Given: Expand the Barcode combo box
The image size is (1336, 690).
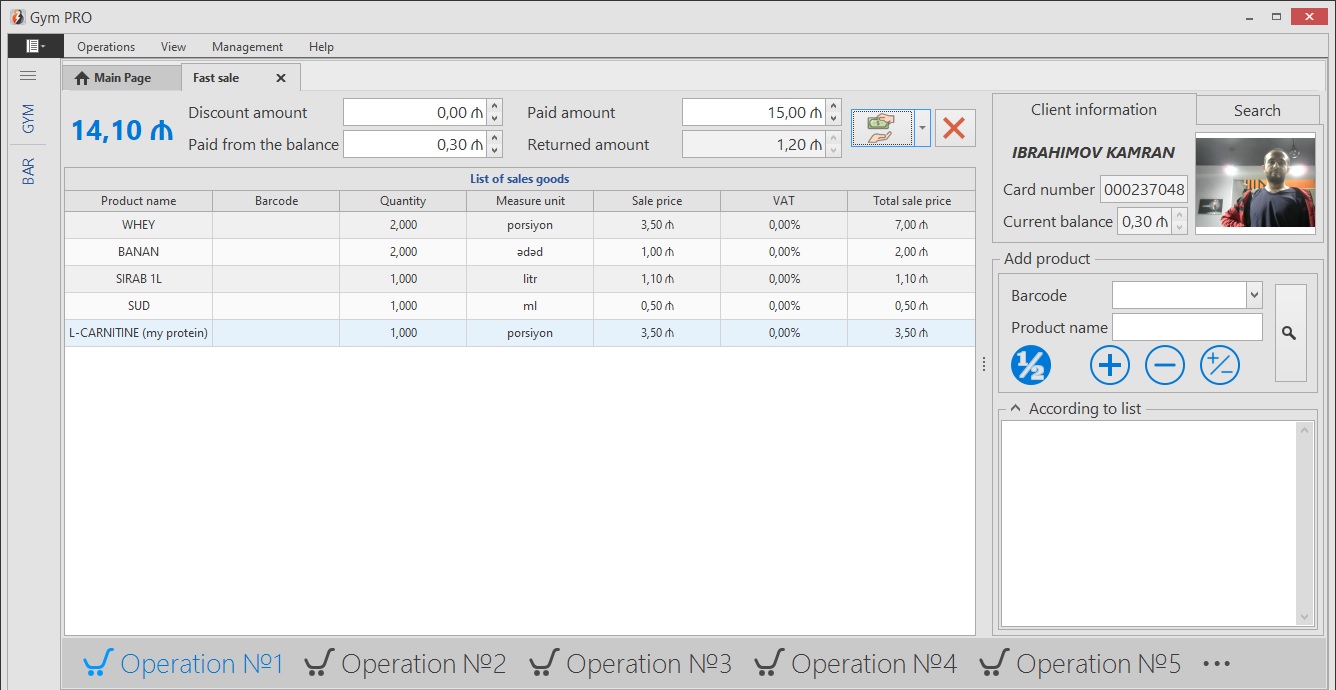Looking at the screenshot, I should 1254,295.
